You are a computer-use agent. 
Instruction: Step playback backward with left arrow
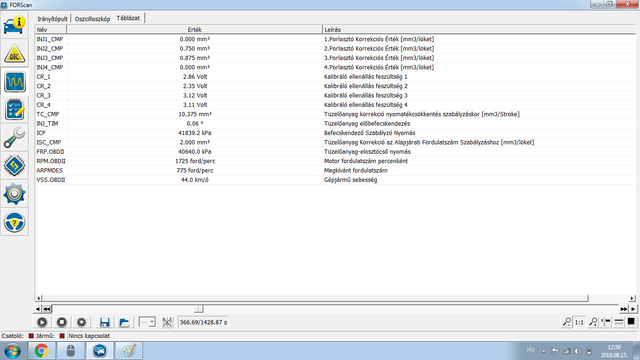point(38,309)
